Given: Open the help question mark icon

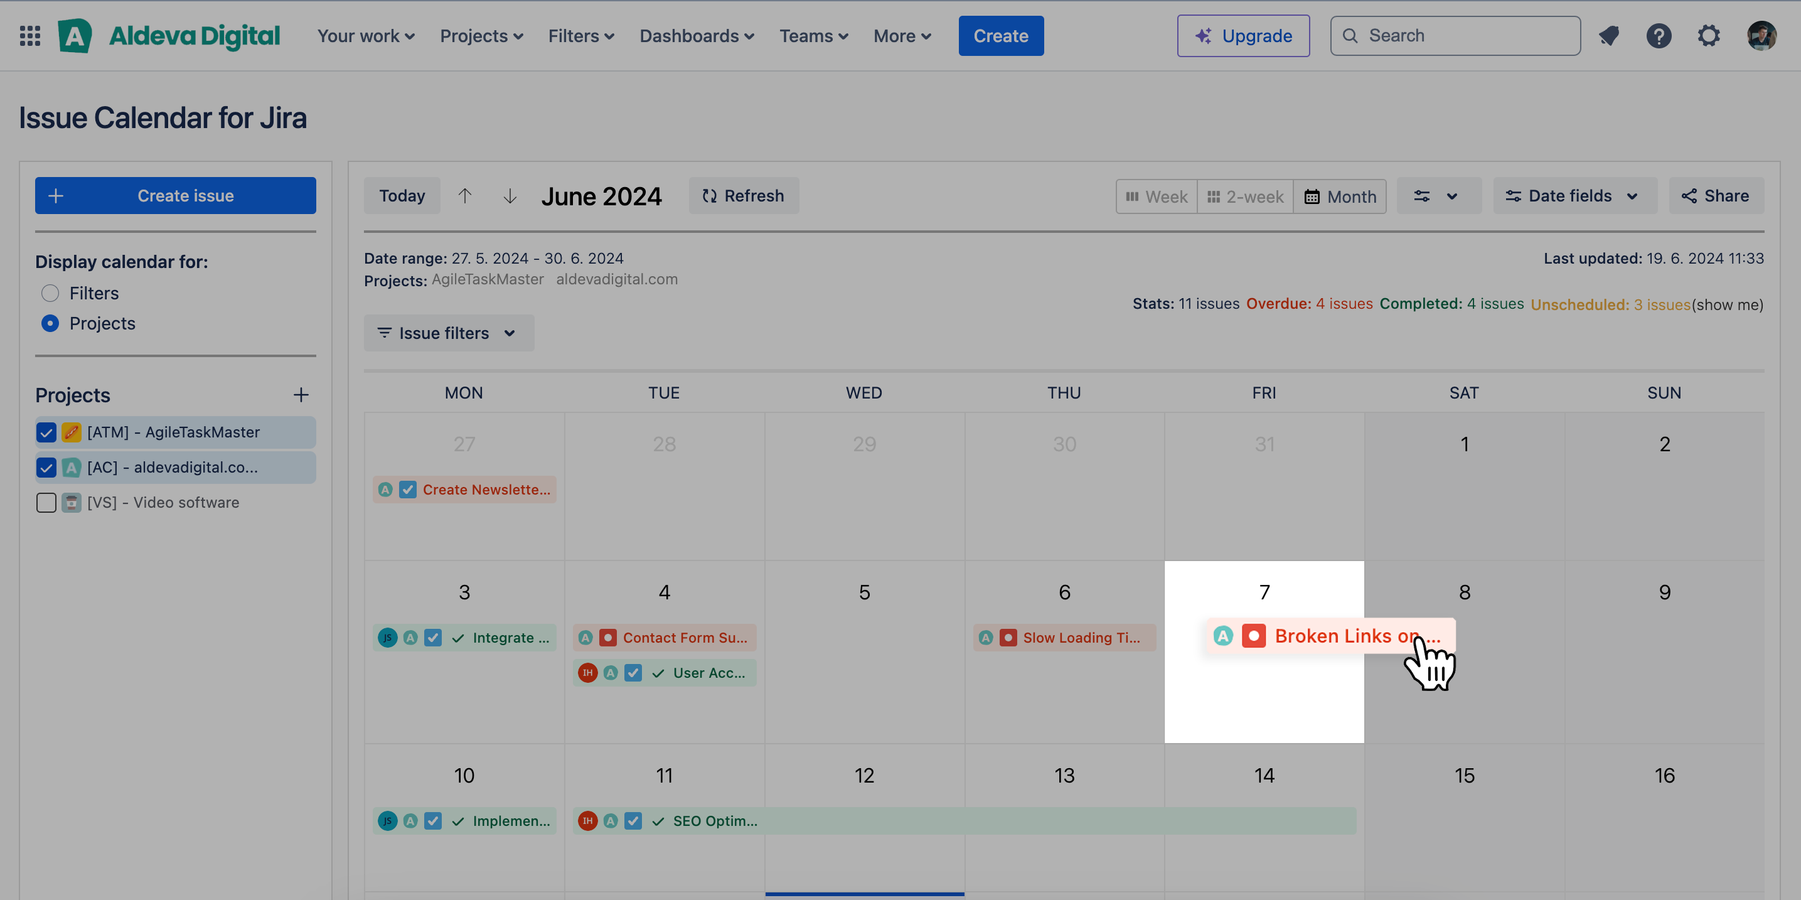Looking at the screenshot, I should coord(1659,36).
